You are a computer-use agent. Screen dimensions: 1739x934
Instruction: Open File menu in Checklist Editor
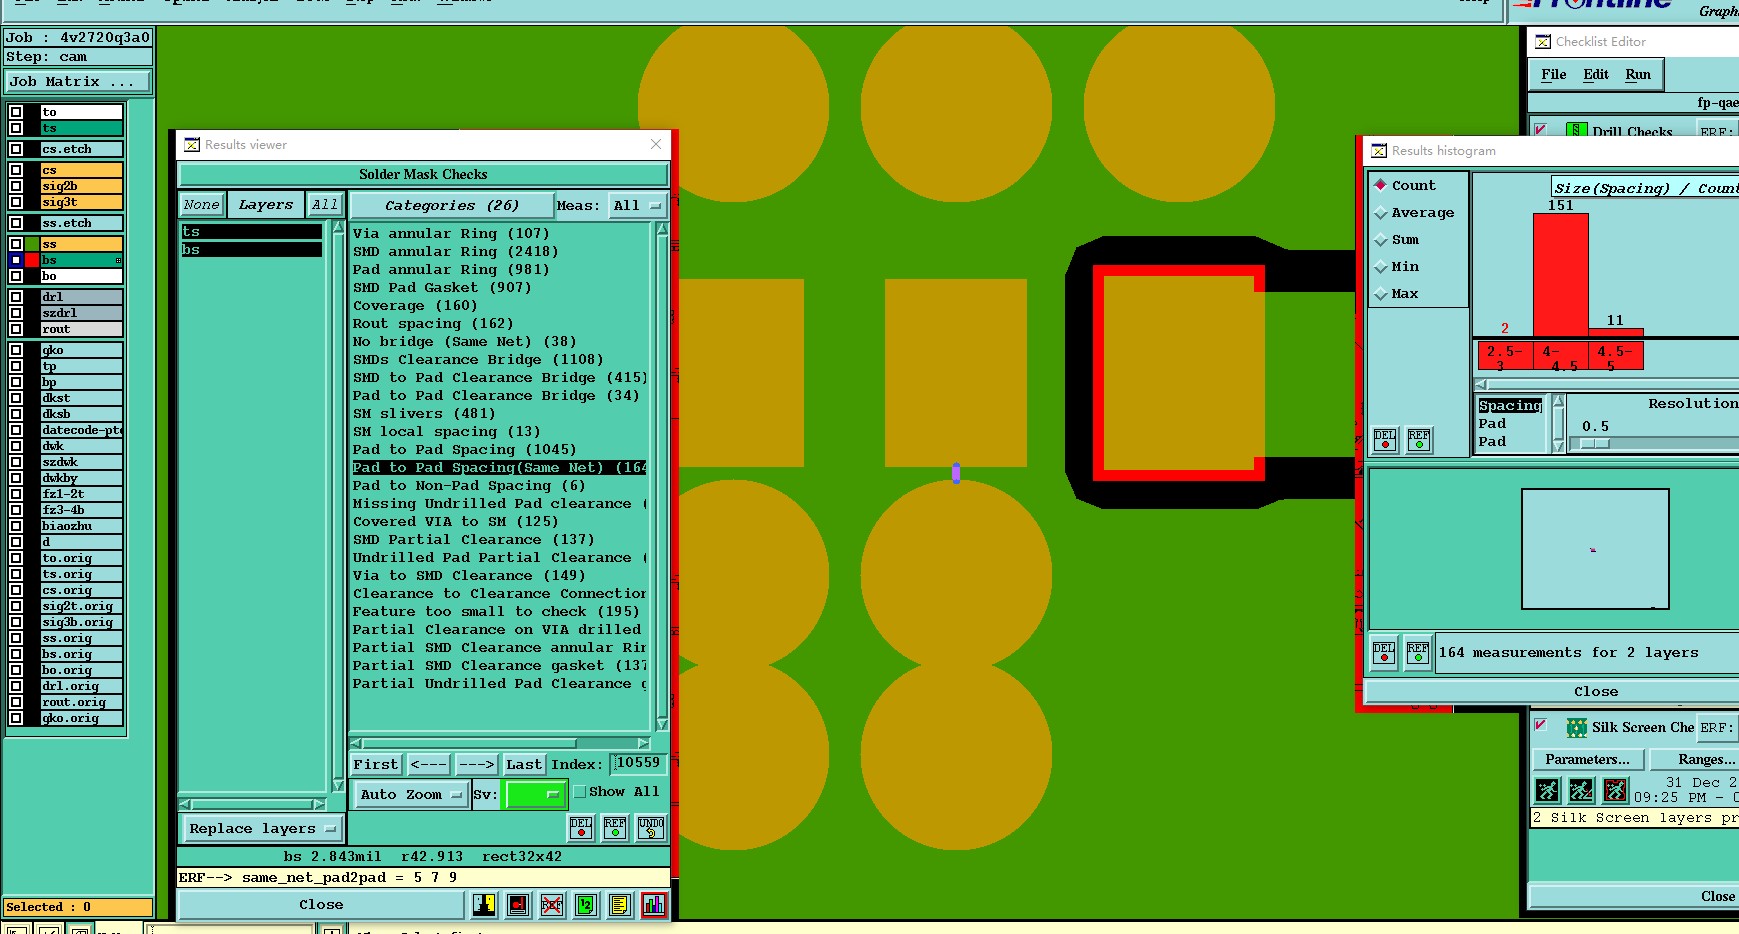(x=1553, y=74)
